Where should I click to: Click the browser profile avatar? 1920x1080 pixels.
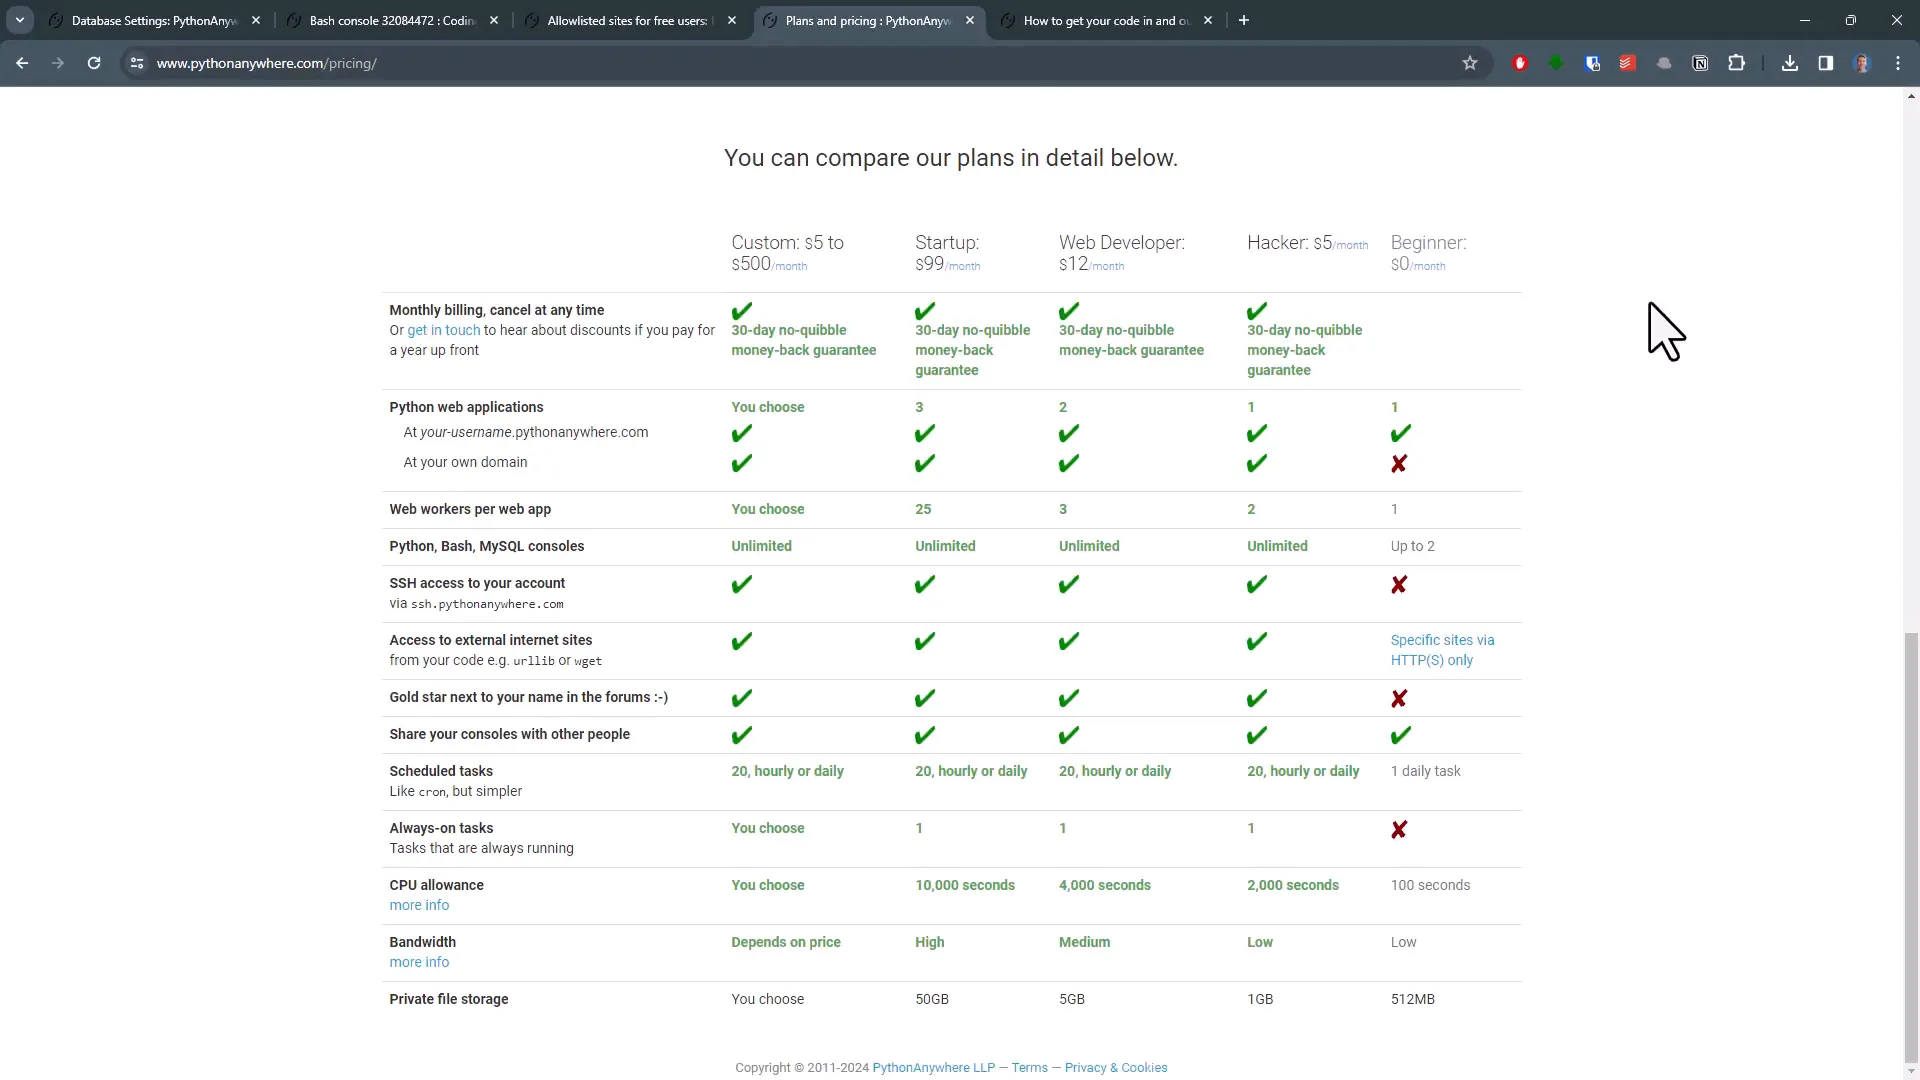(1864, 63)
